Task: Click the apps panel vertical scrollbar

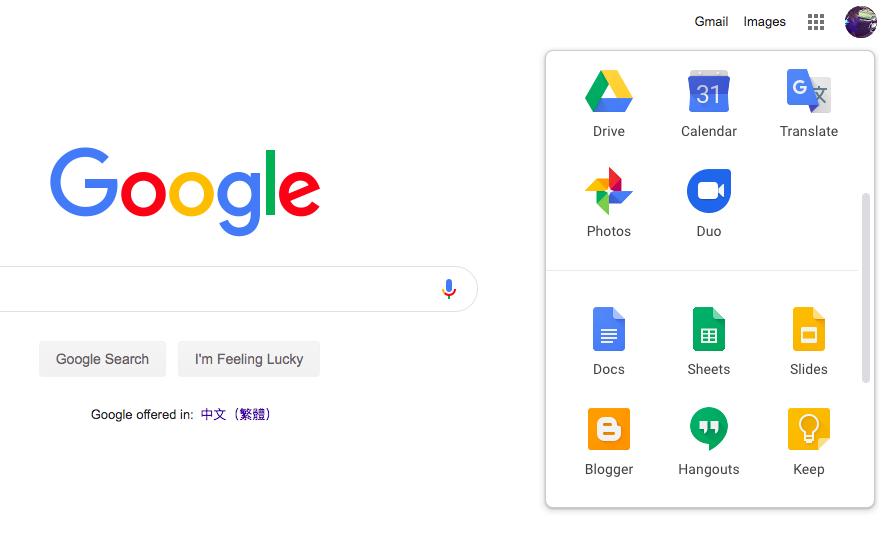Action: click(866, 288)
